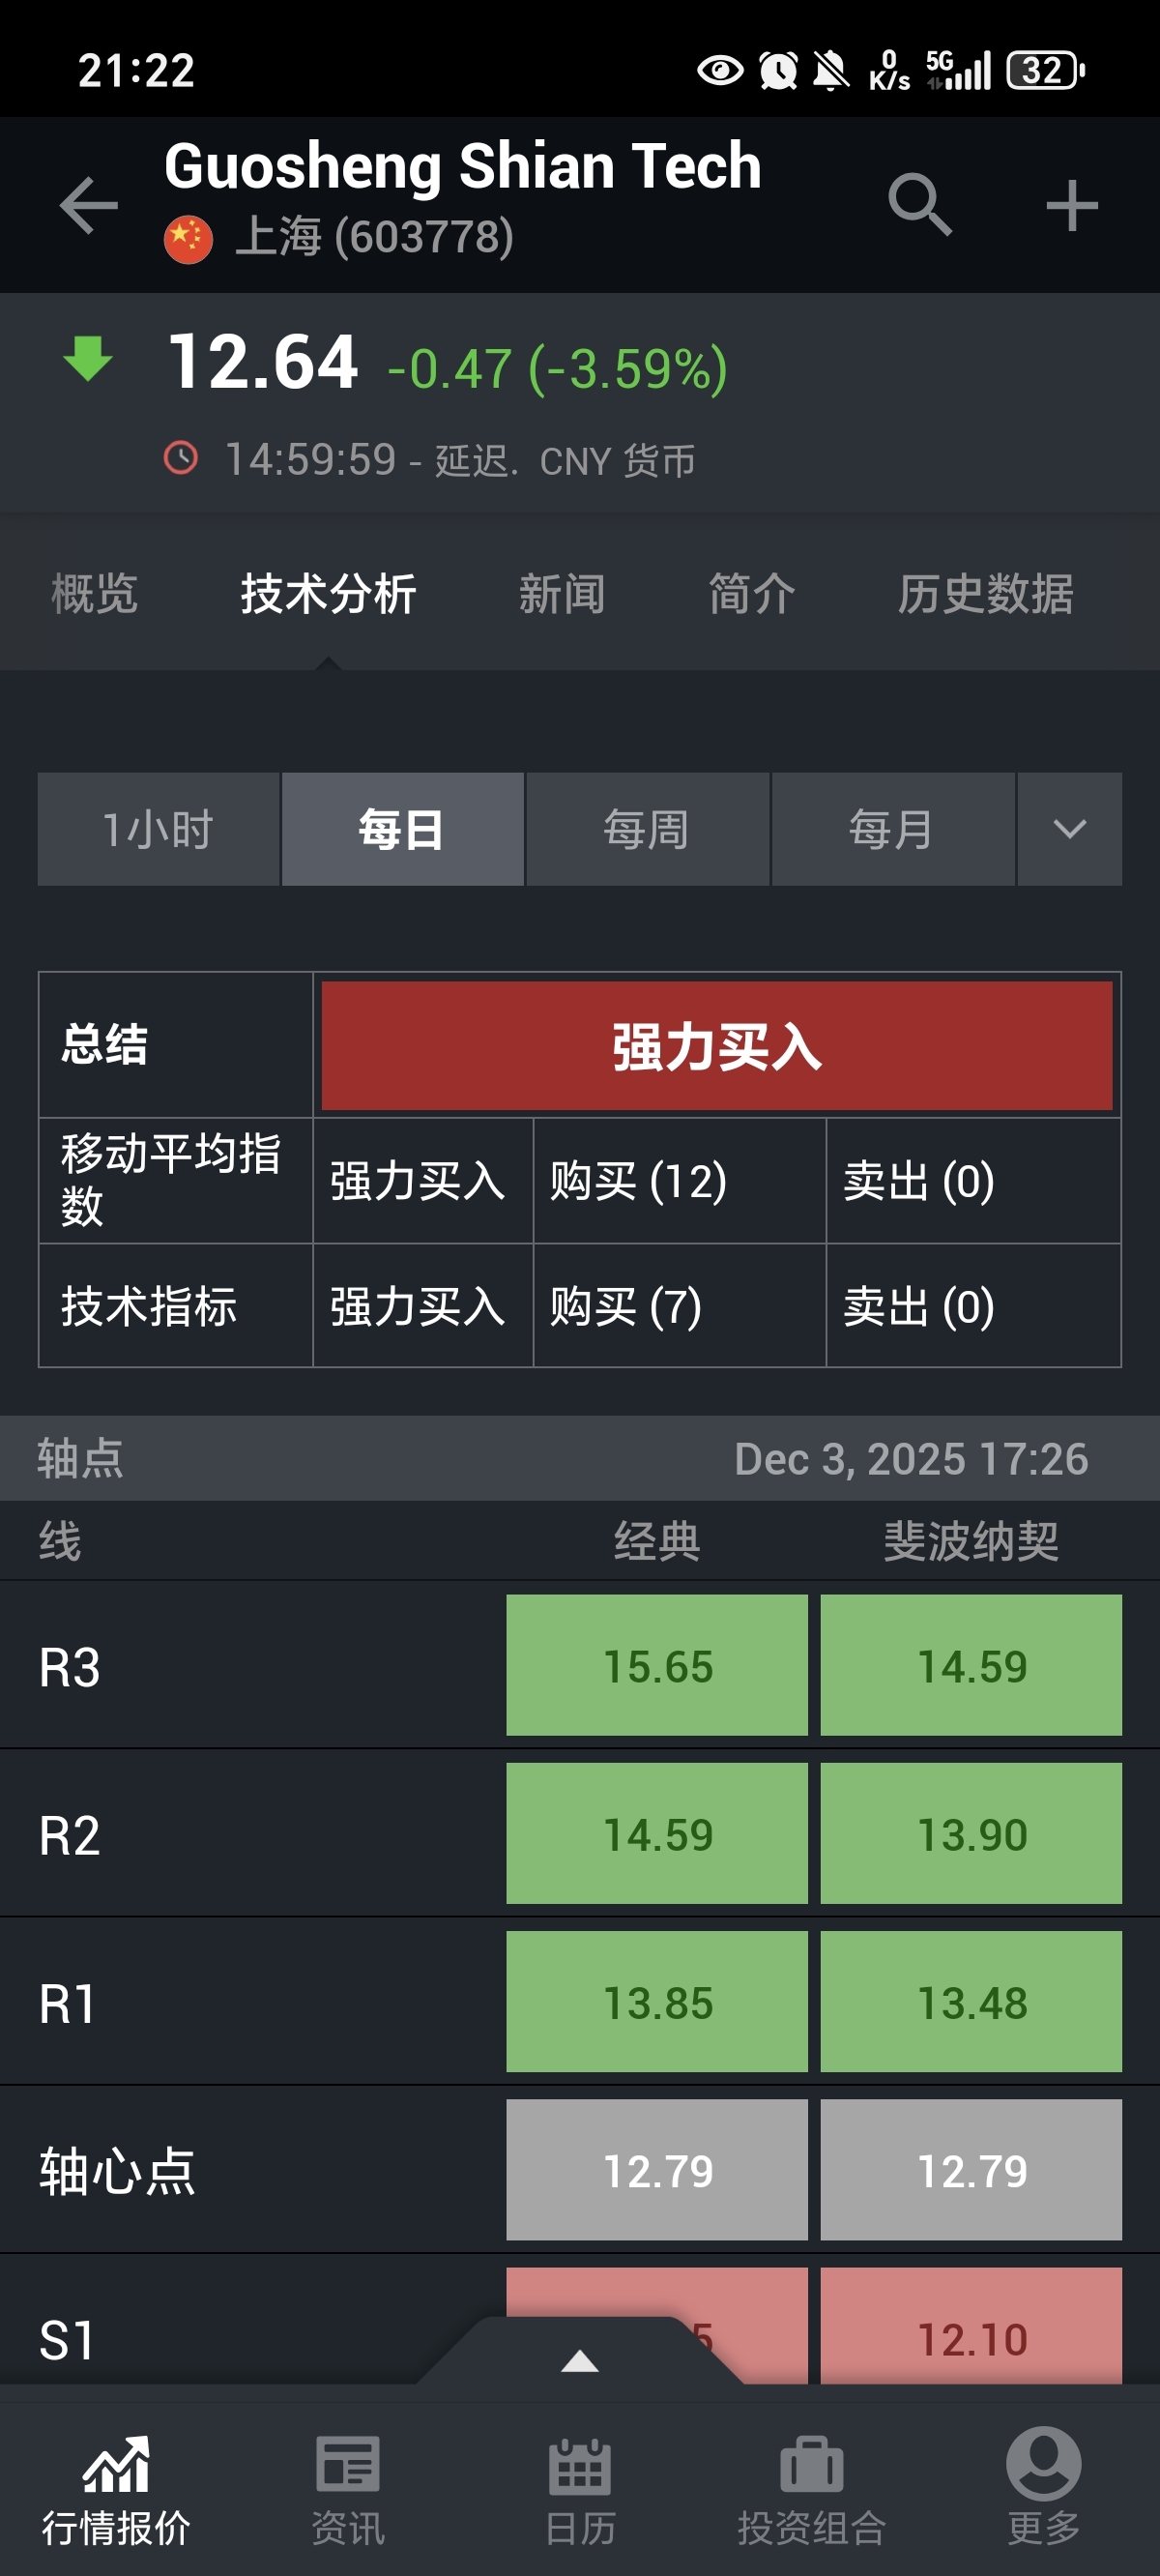Switch to the 概览 tab
Image resolution: width=1160 pixels, height=2576 pixels.
click(94, 594)
